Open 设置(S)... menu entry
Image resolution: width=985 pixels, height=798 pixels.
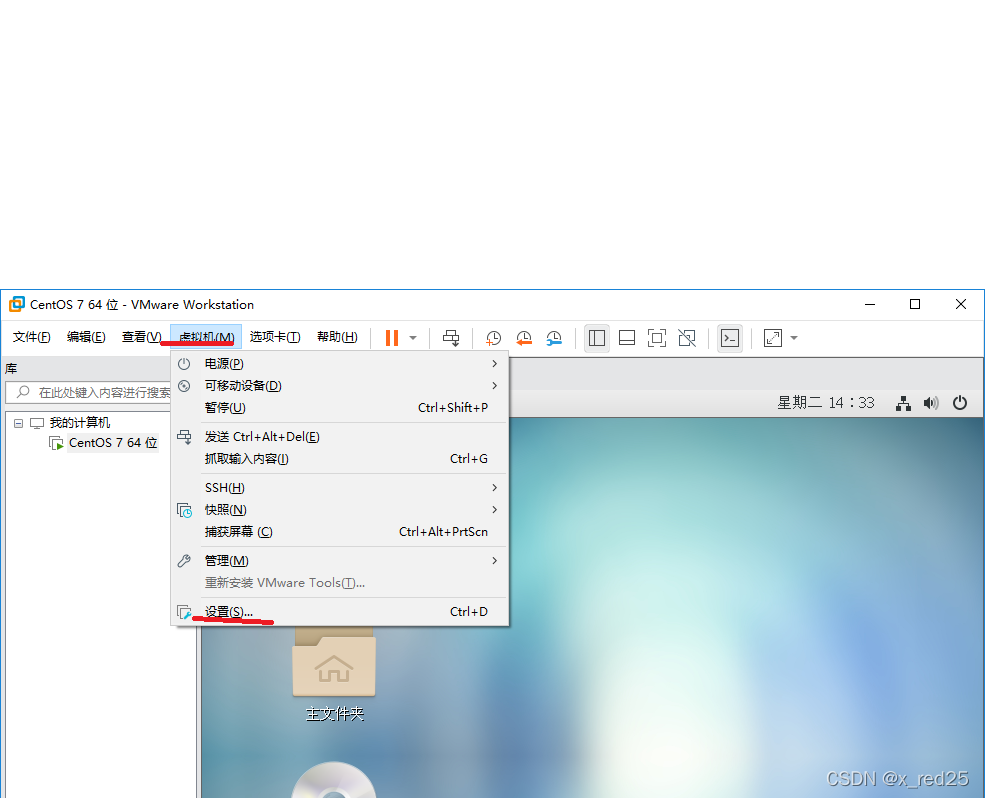pos(339,611)
